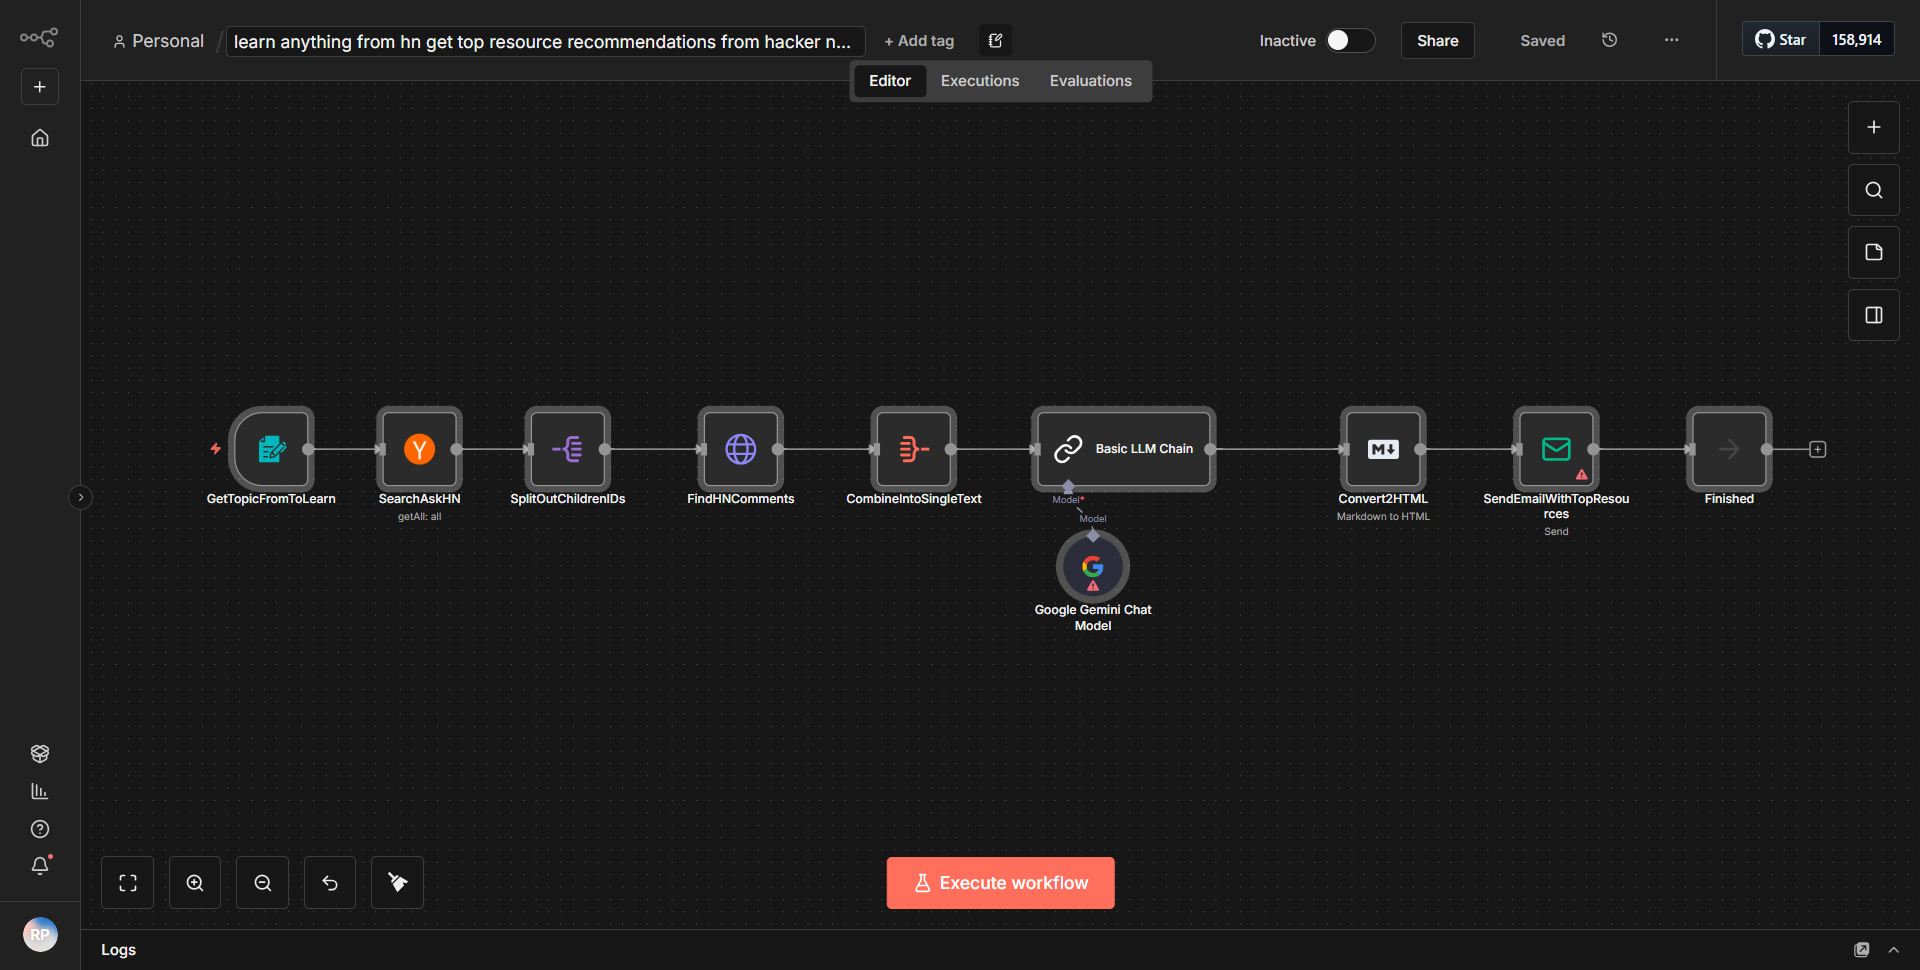Image resolution: width=1920 pixels, height=970 pixels.
Task: Fit the workflow to view
Action: pos(127,882)
